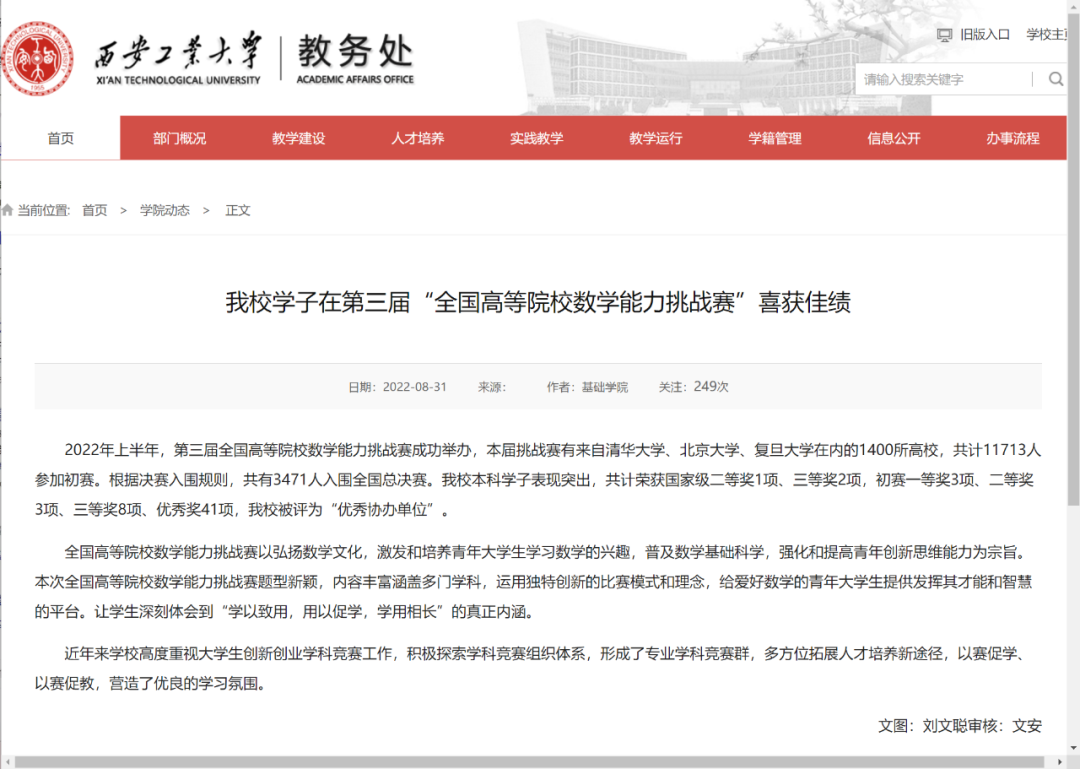The width and height of the screenshot is (1080, 769).
Task: Open the 首页 navigation tab
Action: [x=60, y=139]
